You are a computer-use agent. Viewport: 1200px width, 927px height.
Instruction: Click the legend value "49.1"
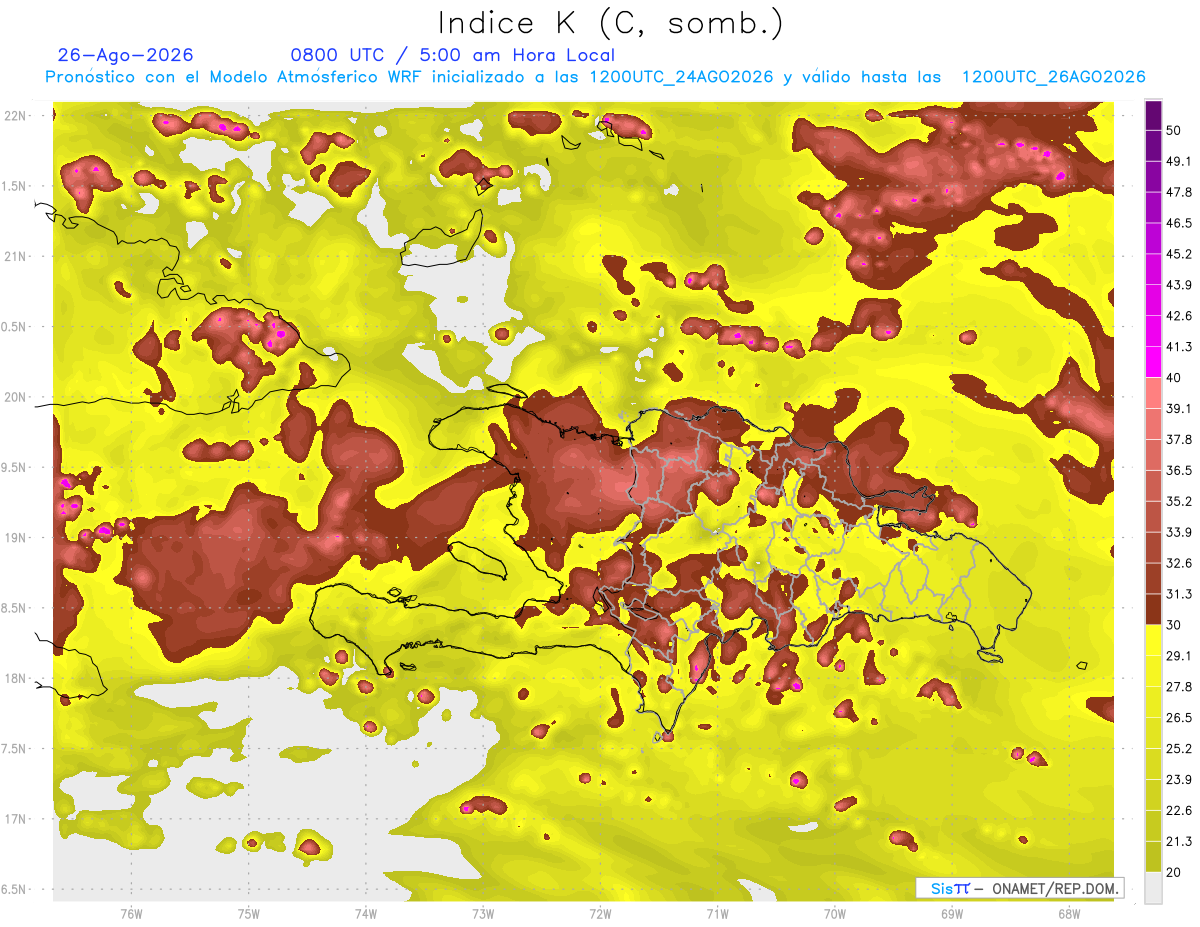tap(1180, 161)
